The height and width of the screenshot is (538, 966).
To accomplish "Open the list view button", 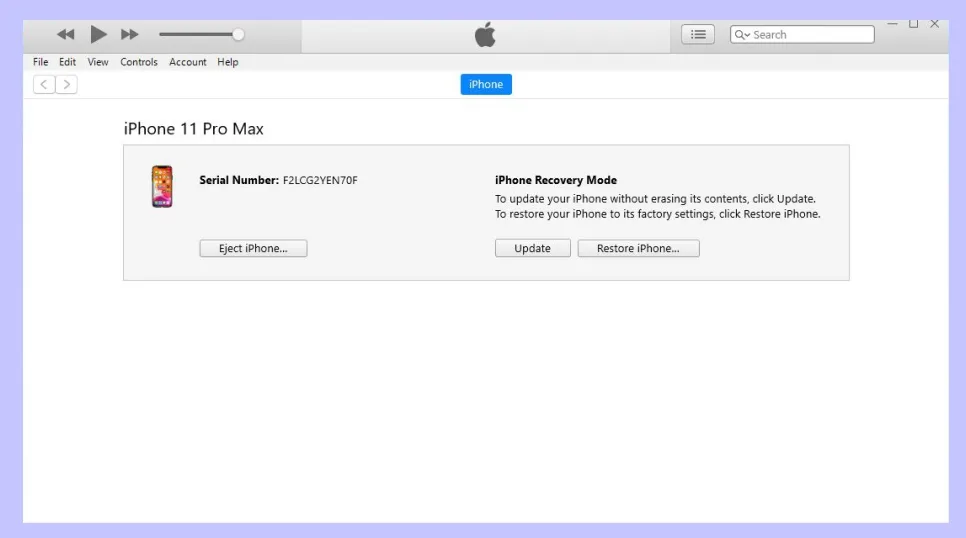I will click(x=698, y=35).
